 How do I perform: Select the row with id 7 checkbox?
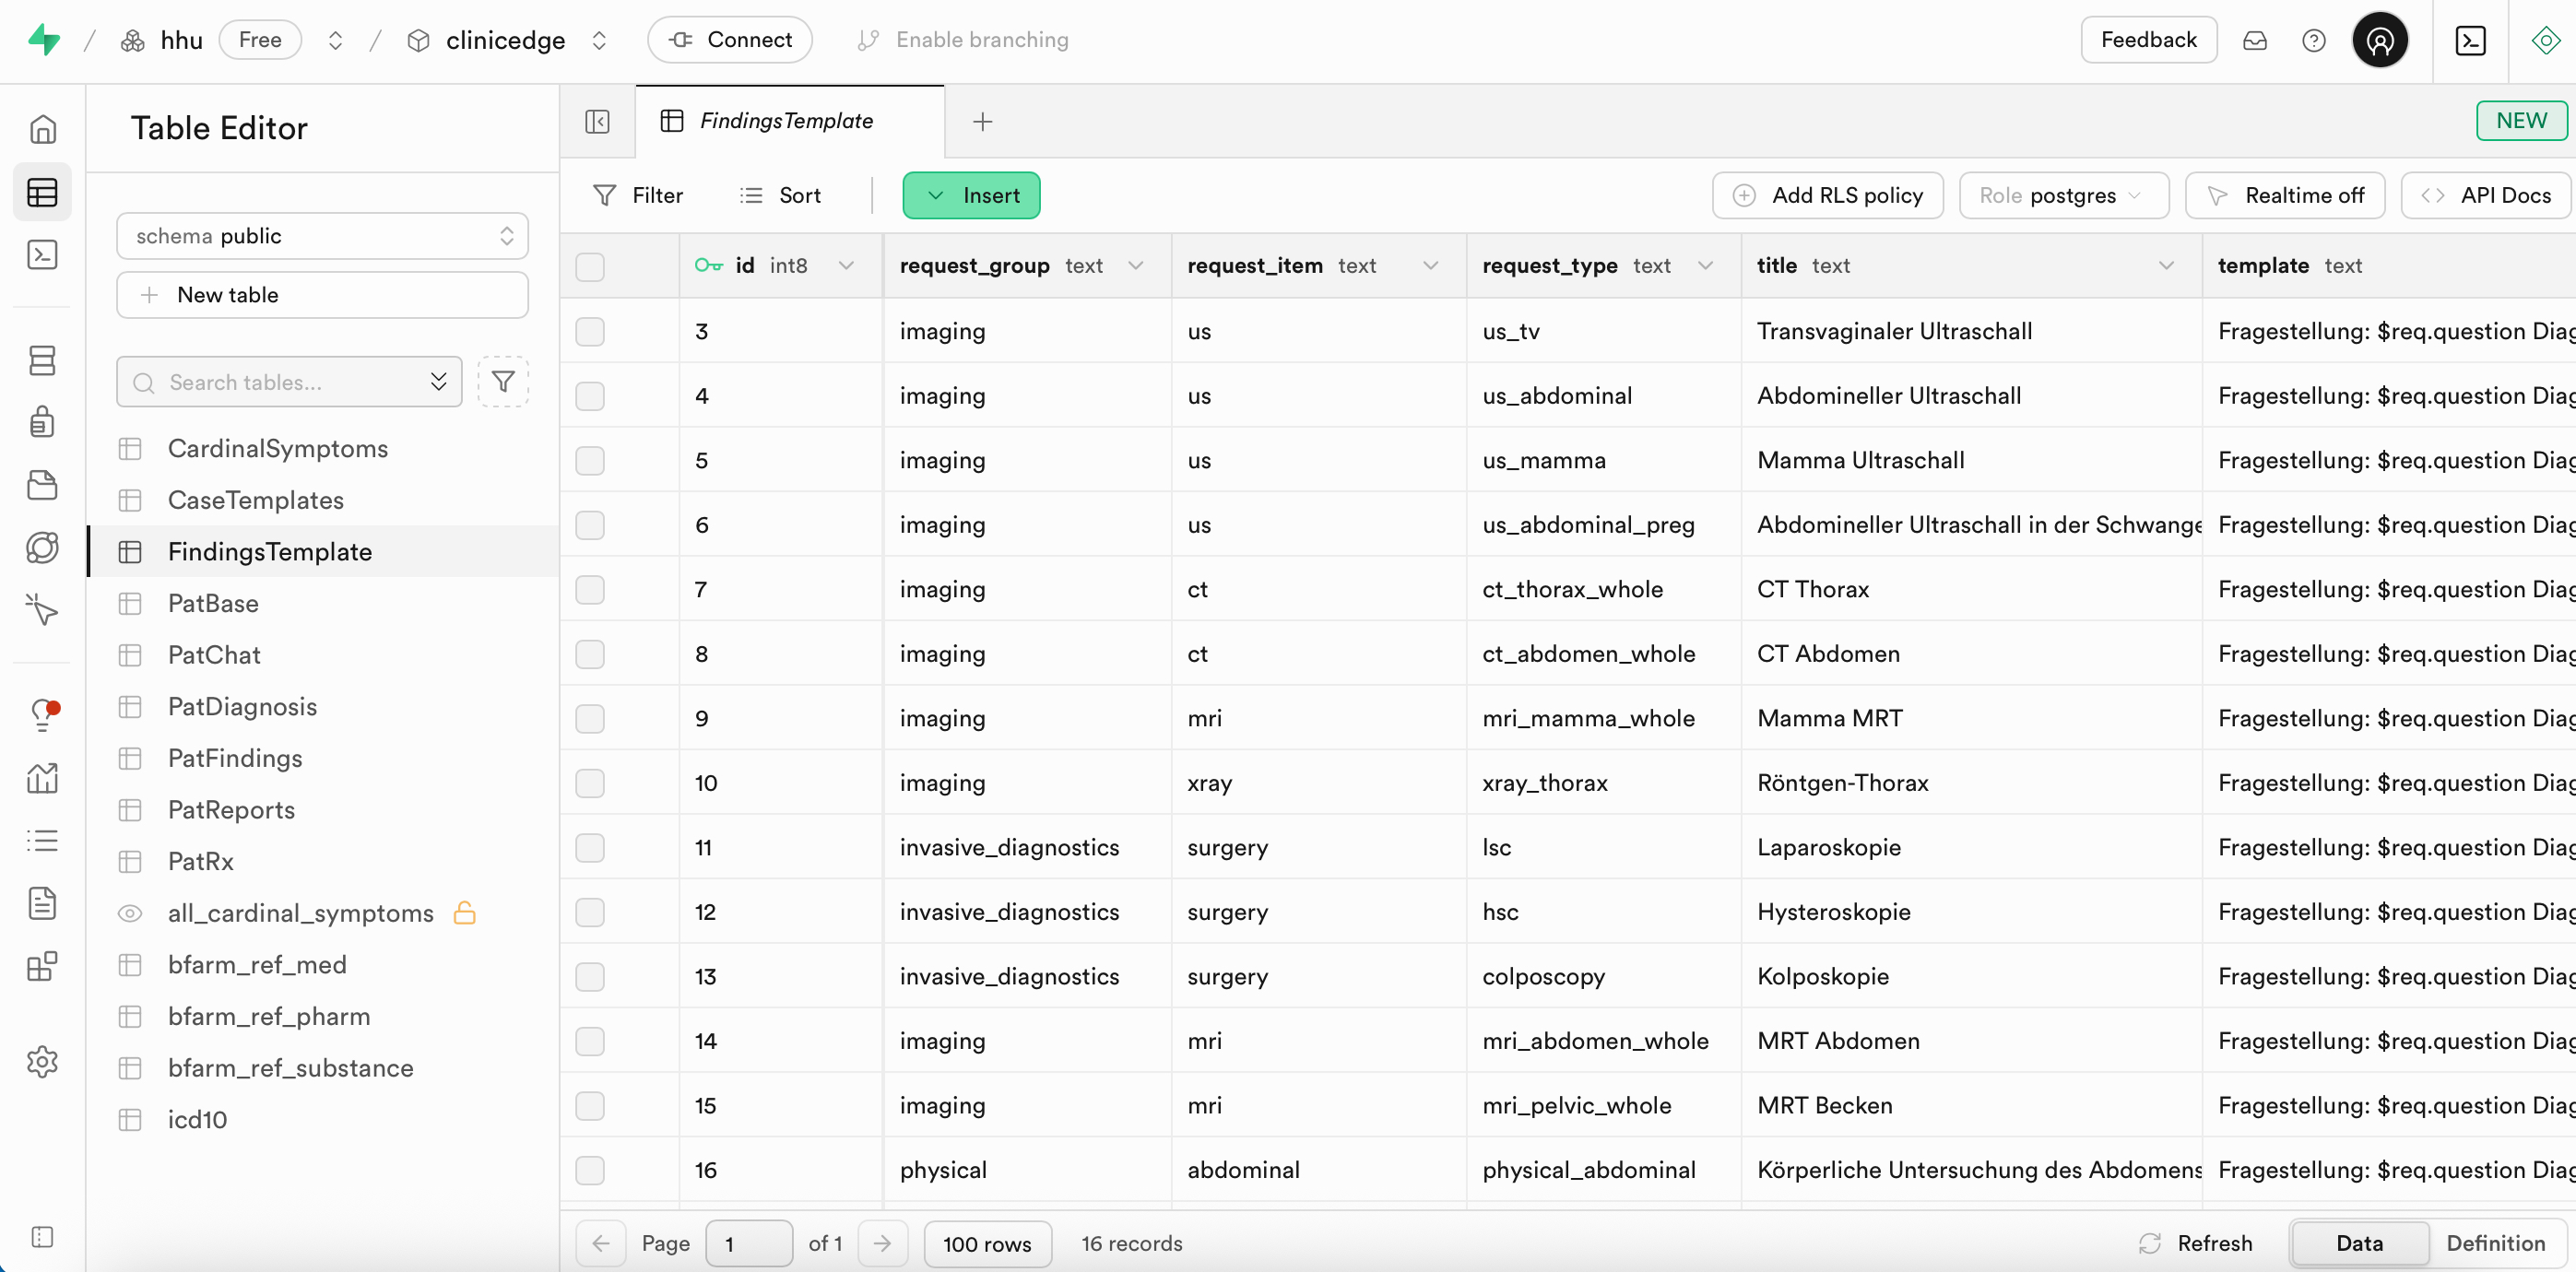point(590,589)
